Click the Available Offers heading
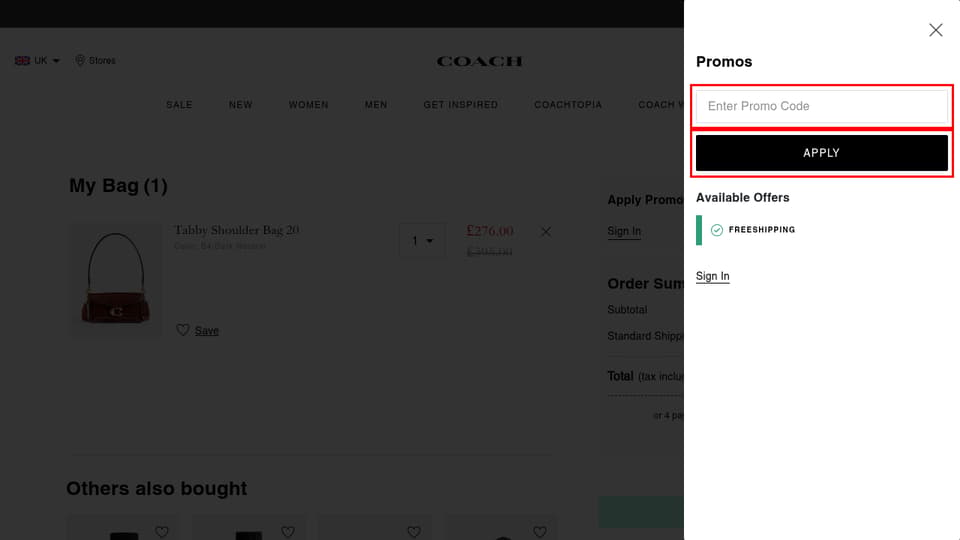This screenshot has width=960, height=540. pyautogui.click(x=742, y=198)
